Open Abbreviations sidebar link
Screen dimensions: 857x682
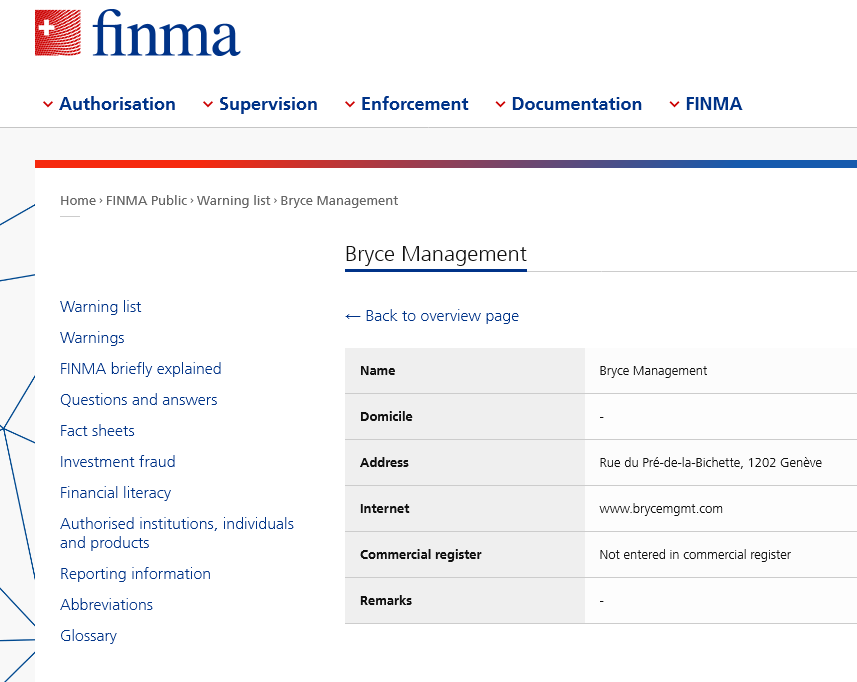coord(107,605)
